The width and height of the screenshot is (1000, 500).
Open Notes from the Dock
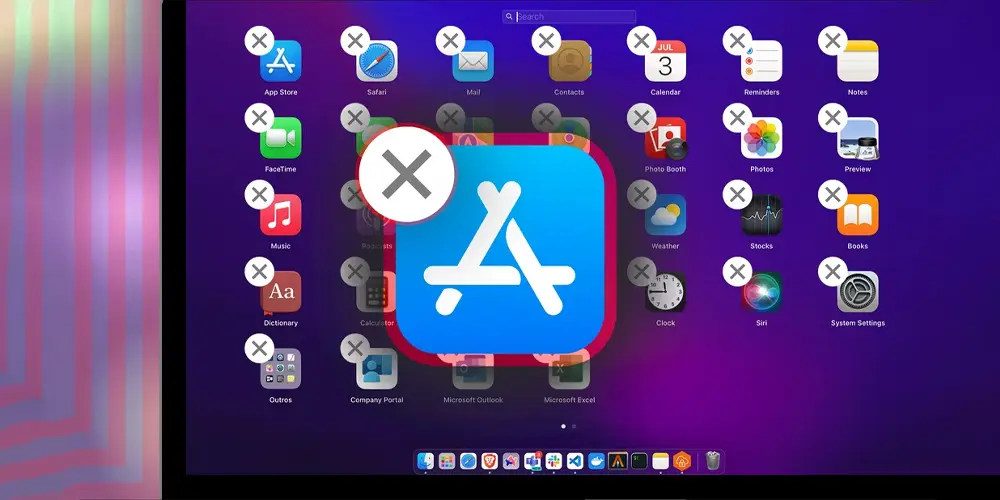(661, 461)
